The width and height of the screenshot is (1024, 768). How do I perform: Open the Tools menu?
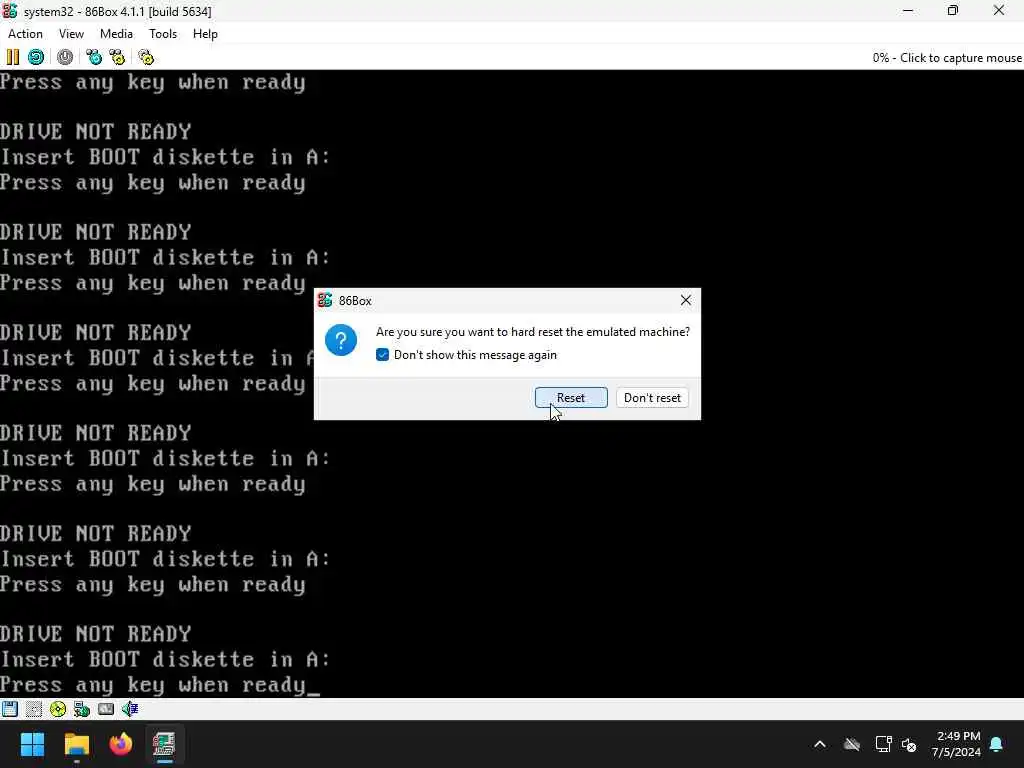pos(163,34)
